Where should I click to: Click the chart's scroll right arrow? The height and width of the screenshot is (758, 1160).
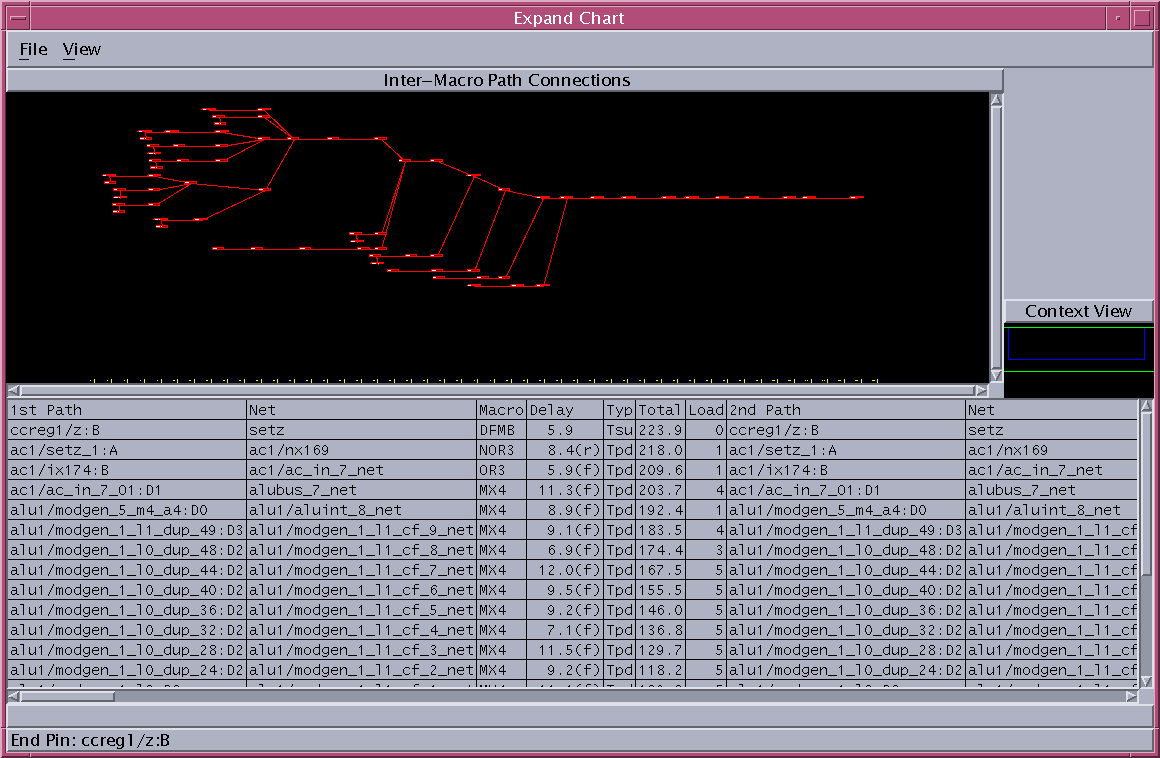coord(981,390)
